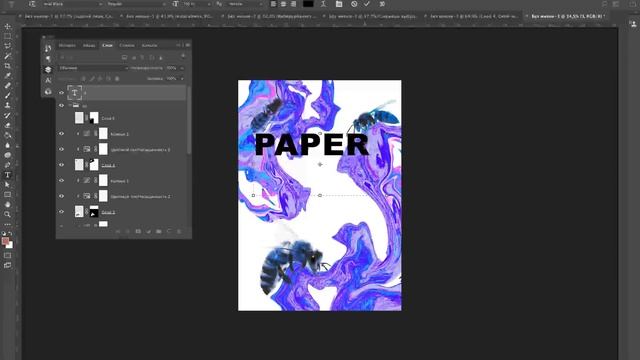The image size is (640, 360).
Task: Select the Слой 3 layer mask thumbnail
Action: [94, 211]
